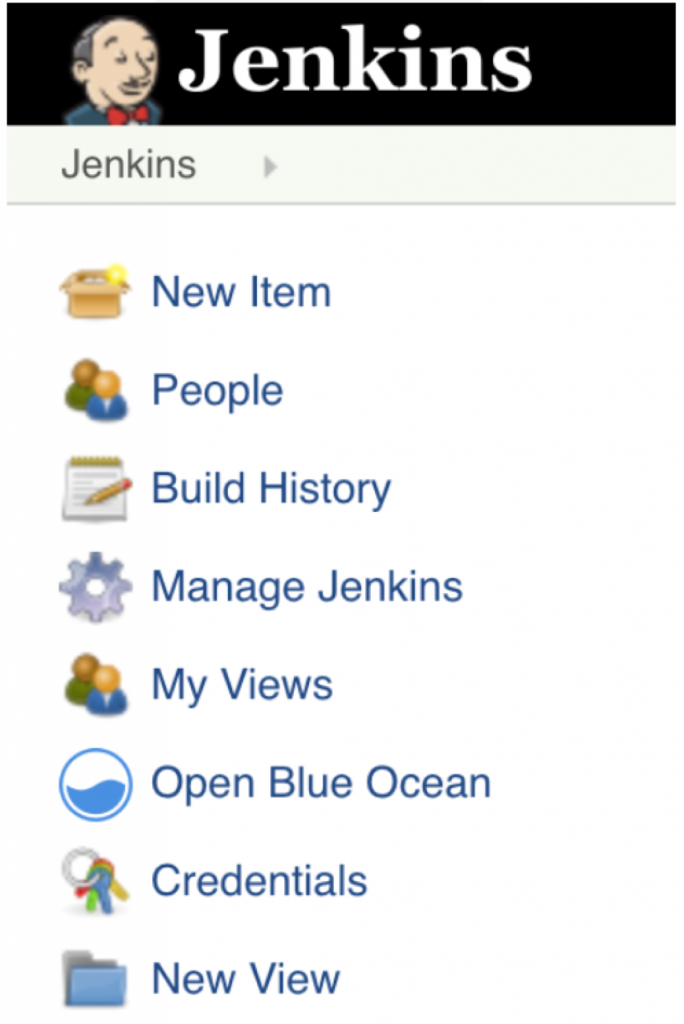Open the New Item link

click(x=241, y=291)
